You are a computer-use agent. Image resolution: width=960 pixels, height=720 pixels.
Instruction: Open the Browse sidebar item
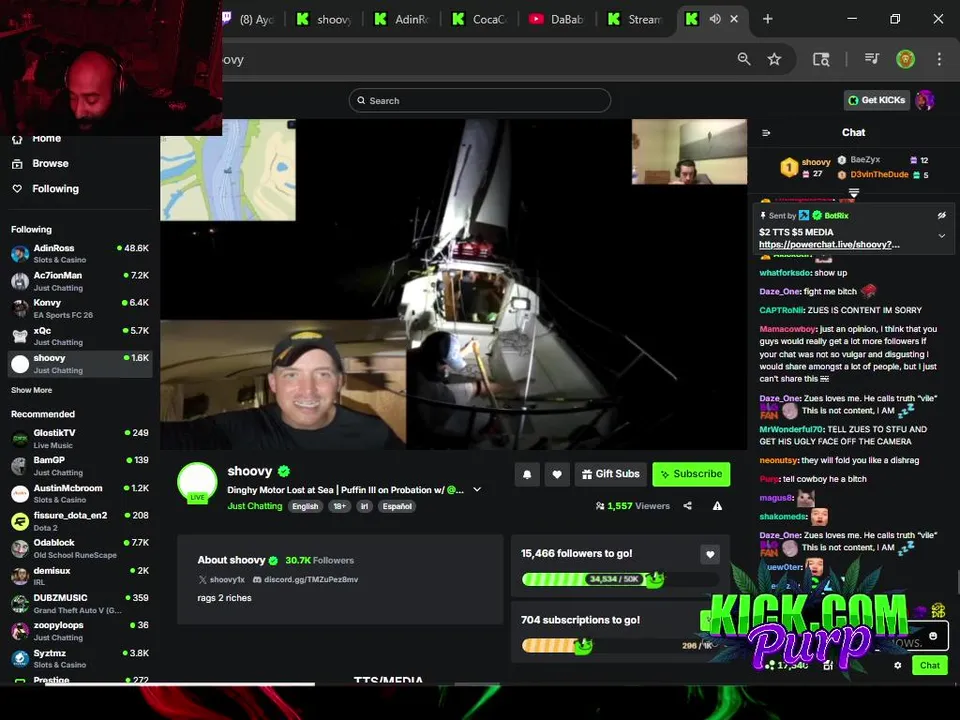pyautogui.click(x=40, y=163)
